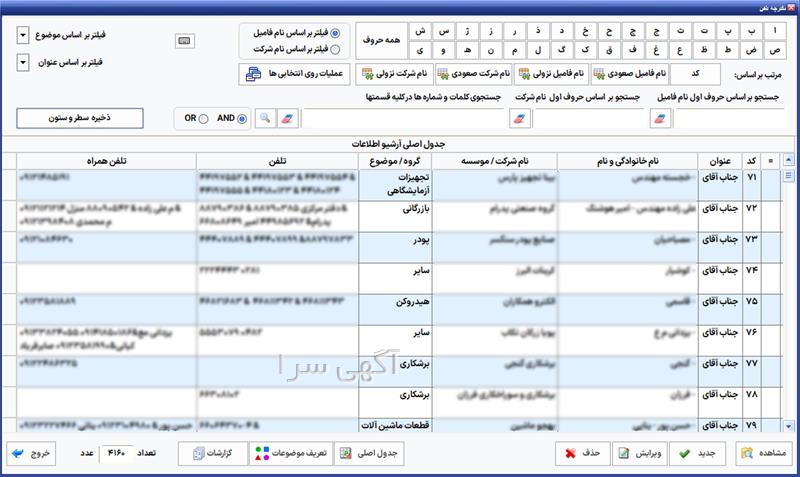Image resolution: width=800 pixels, height=477 pixels.
Task: Open فیلتر بر اساس عنوان dropdown
Action: point(22,63)
